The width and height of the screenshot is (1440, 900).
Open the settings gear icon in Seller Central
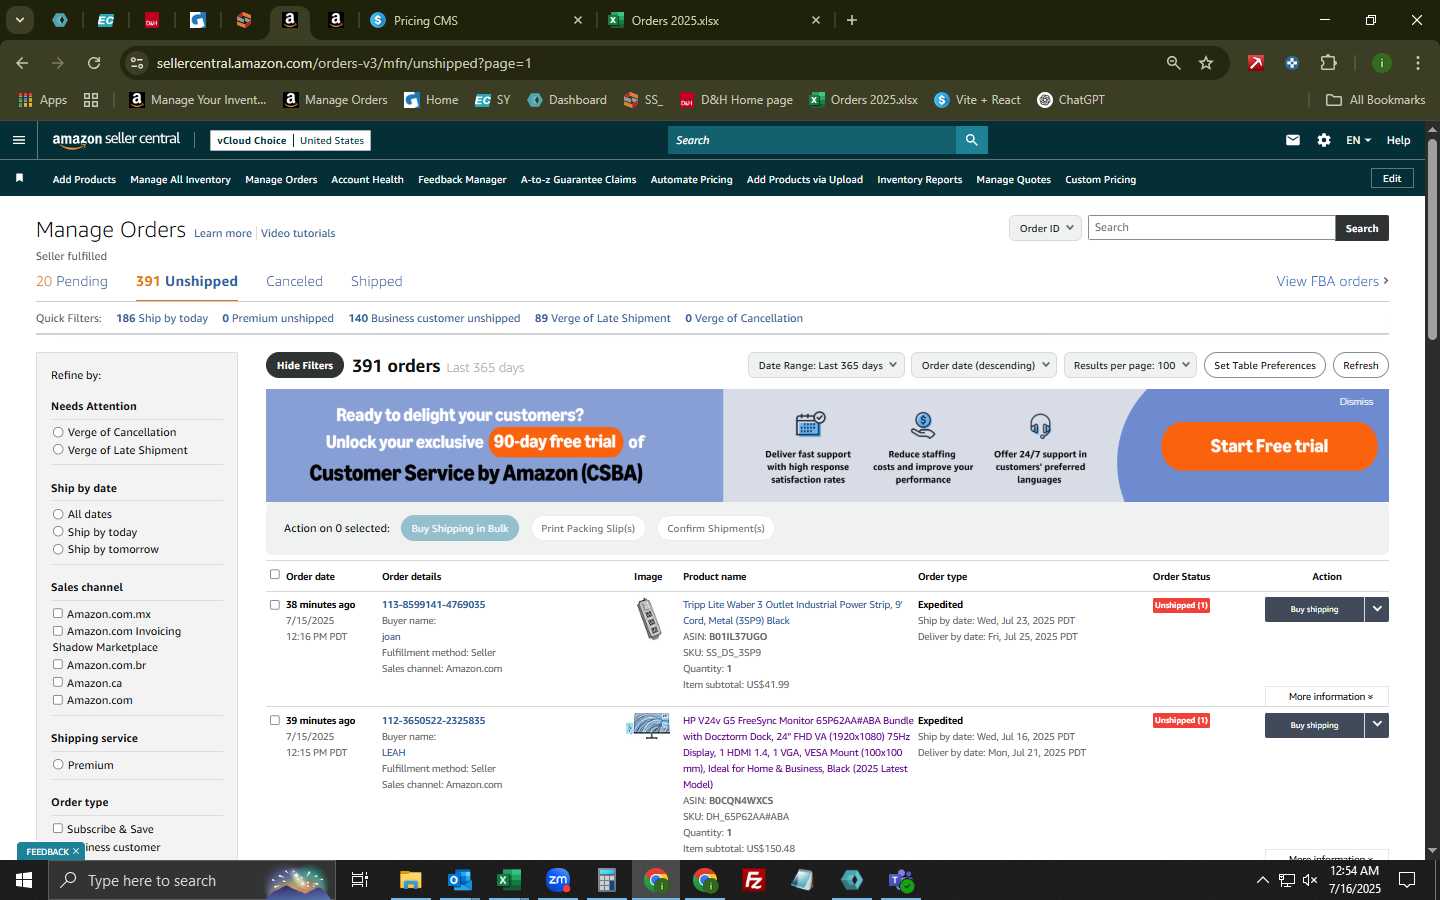coord(1324,140)
